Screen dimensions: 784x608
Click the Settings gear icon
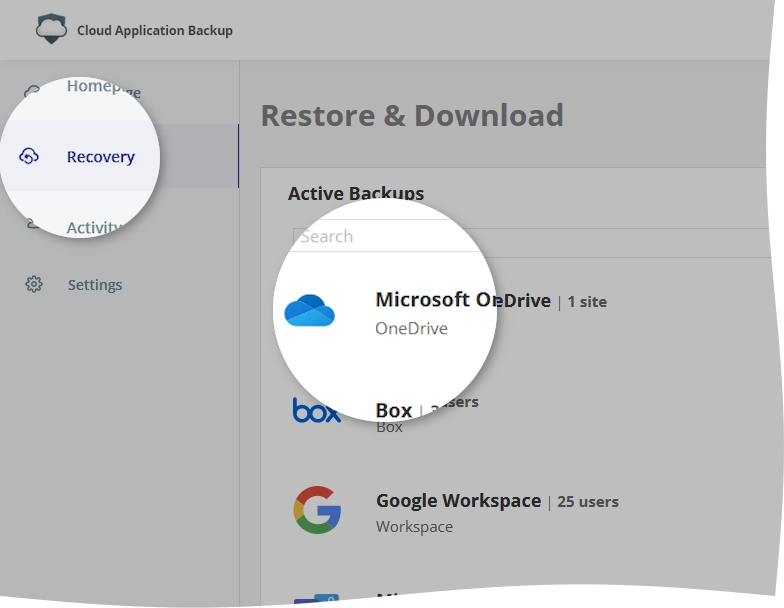pos(34,284)
